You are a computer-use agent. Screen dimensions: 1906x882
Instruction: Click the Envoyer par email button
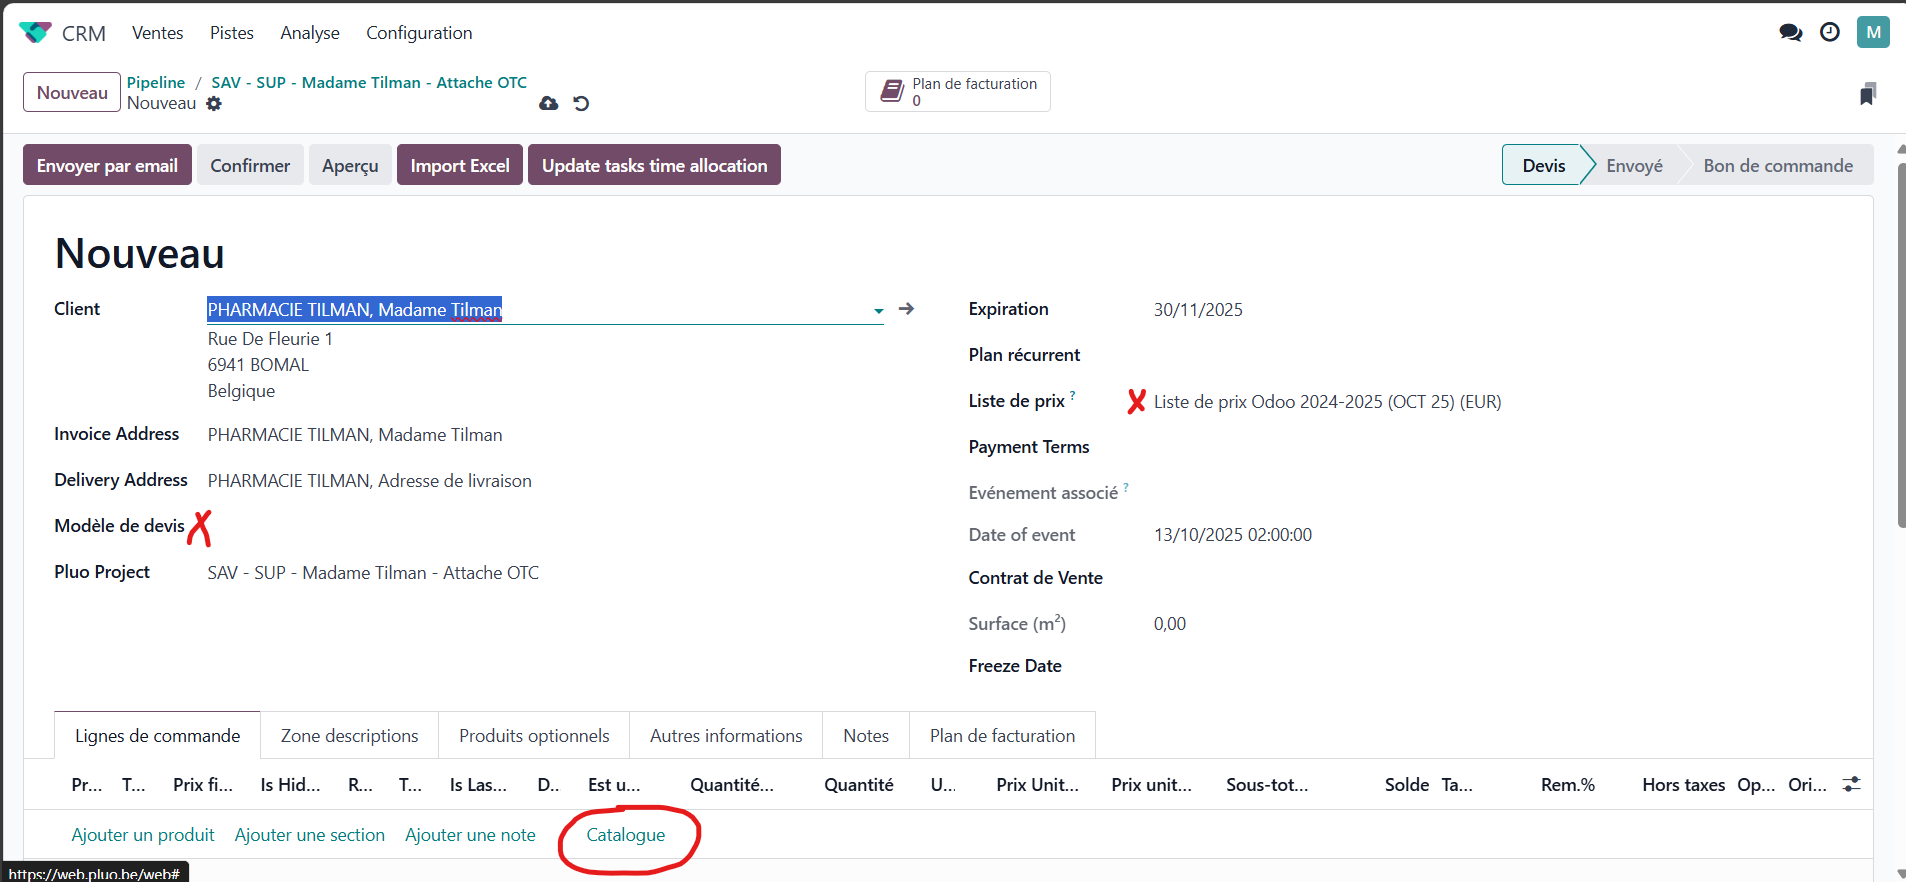(x=107, y=166)
